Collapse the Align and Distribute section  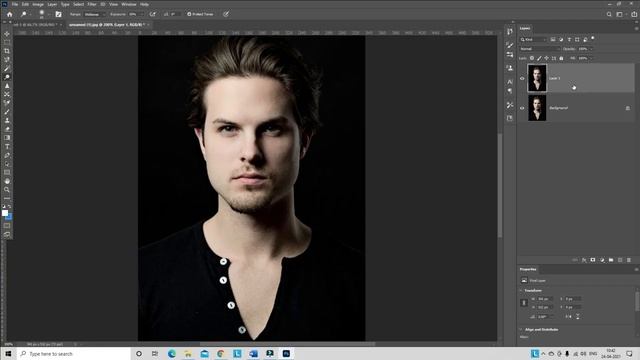(x=521, y=329)
